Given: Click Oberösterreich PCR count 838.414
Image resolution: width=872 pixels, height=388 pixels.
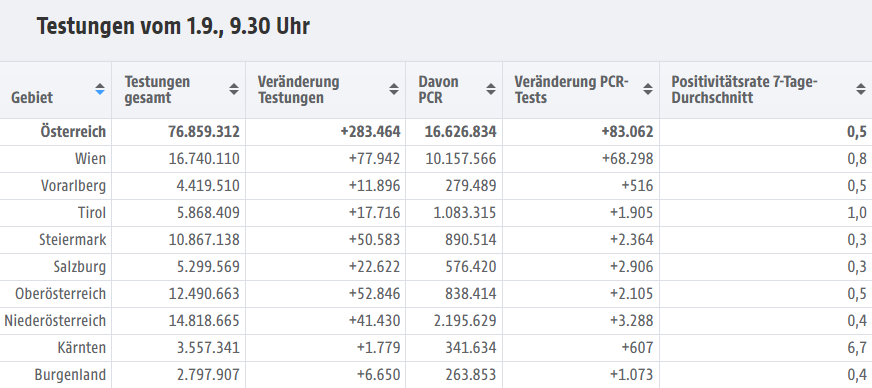Looking at the screenshot, I should pyautogui.click(x=470, y=294).
